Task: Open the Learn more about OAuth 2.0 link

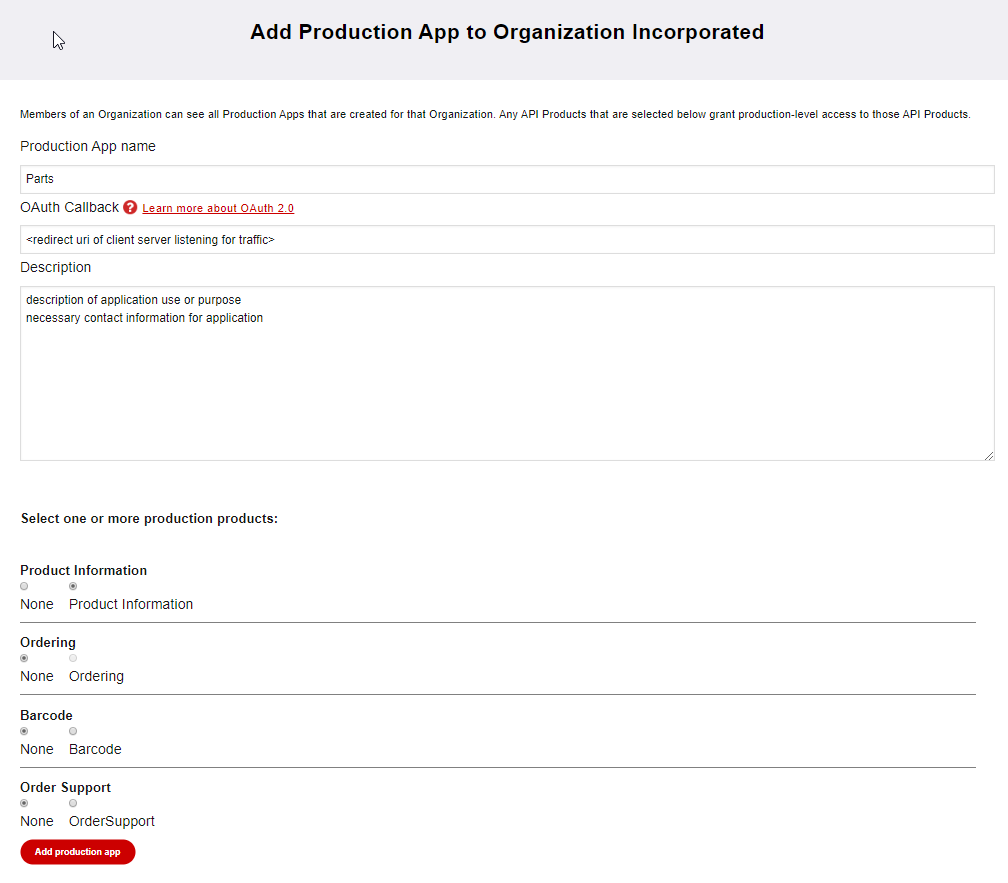Action: point(217,208)
